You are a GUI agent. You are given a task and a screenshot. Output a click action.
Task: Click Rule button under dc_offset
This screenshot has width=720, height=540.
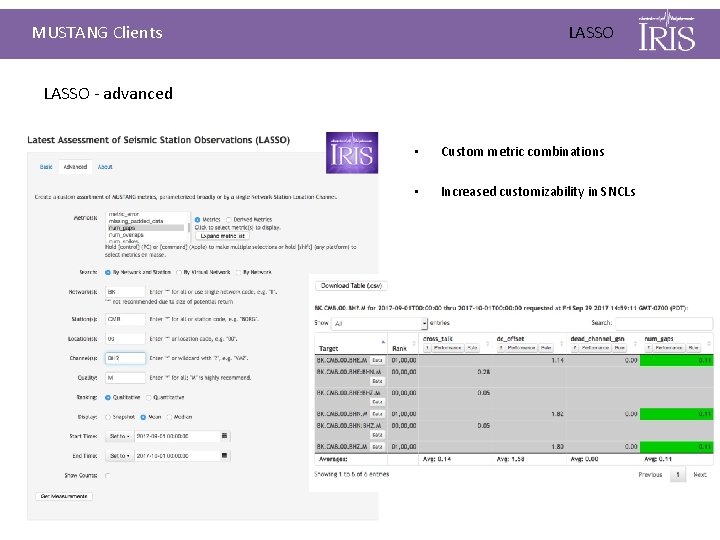tap(546, 348)
